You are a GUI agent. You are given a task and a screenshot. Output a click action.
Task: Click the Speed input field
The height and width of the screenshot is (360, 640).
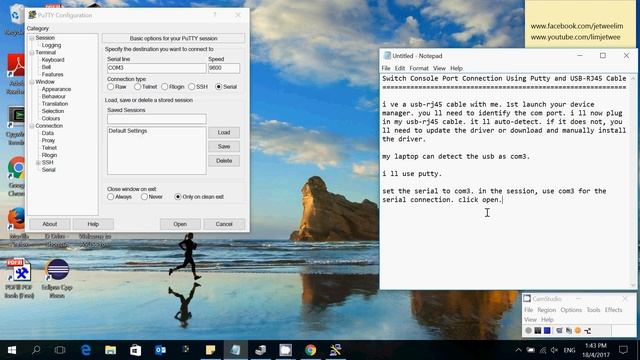pyautogui.click(x=224, y=68)
